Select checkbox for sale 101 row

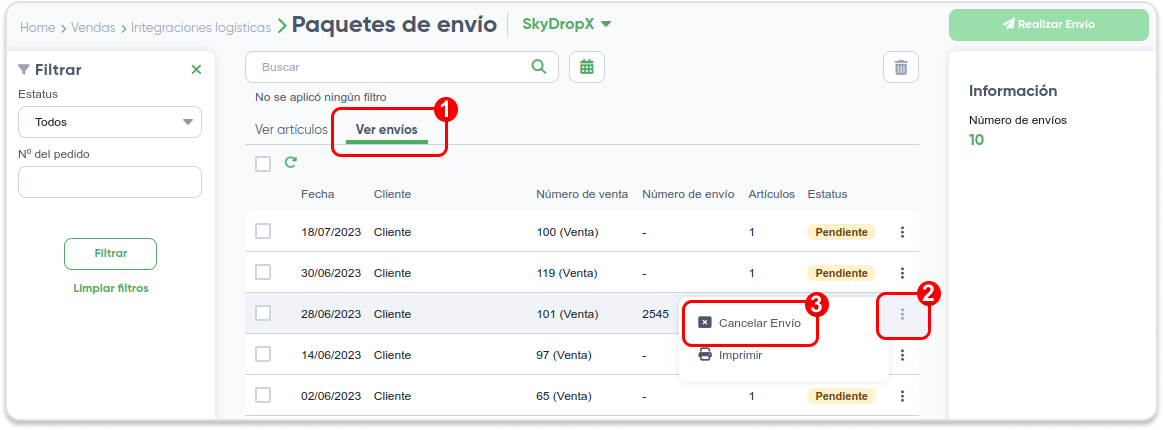pyautogui.click(x=263, y=313)
